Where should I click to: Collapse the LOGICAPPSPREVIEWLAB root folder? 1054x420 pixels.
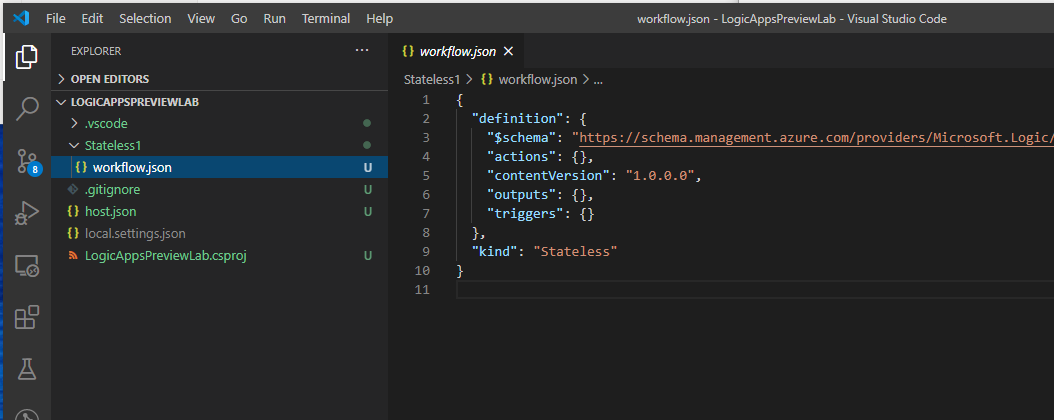tap(220, 102)
